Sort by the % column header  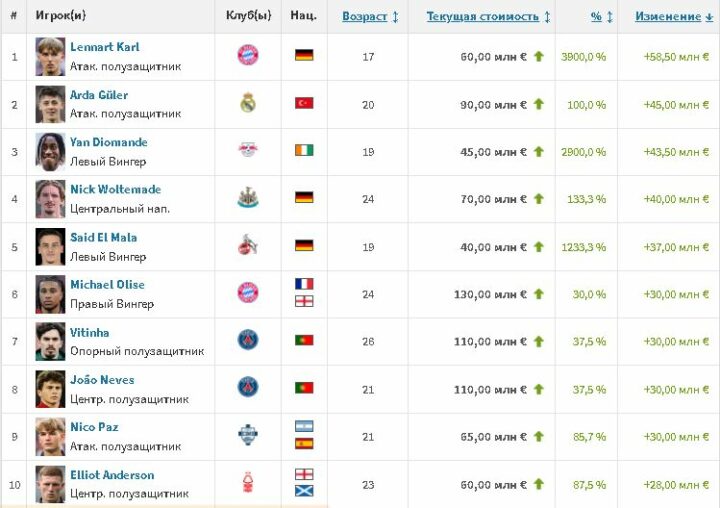tap(596, 16)
